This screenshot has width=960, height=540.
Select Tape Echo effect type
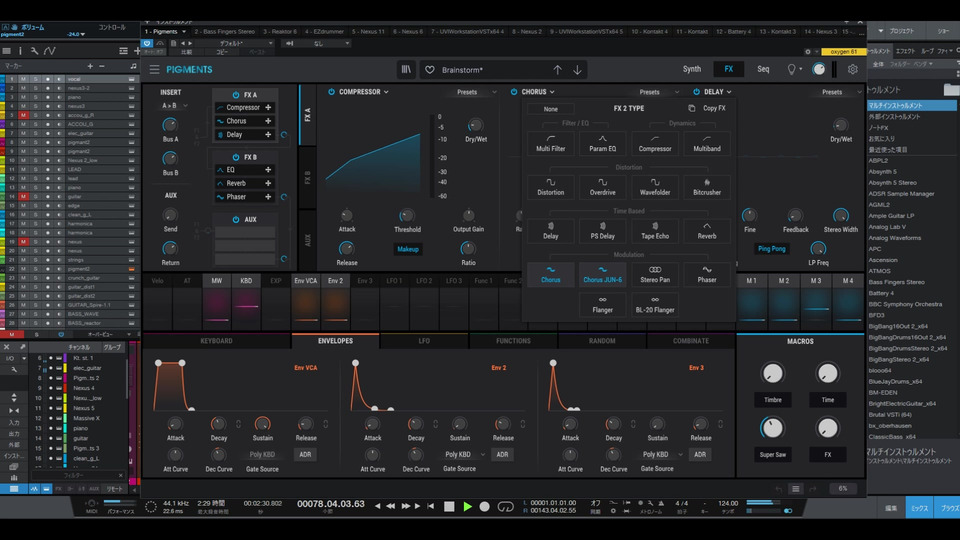pyautogui.click(x=654, y=230)
